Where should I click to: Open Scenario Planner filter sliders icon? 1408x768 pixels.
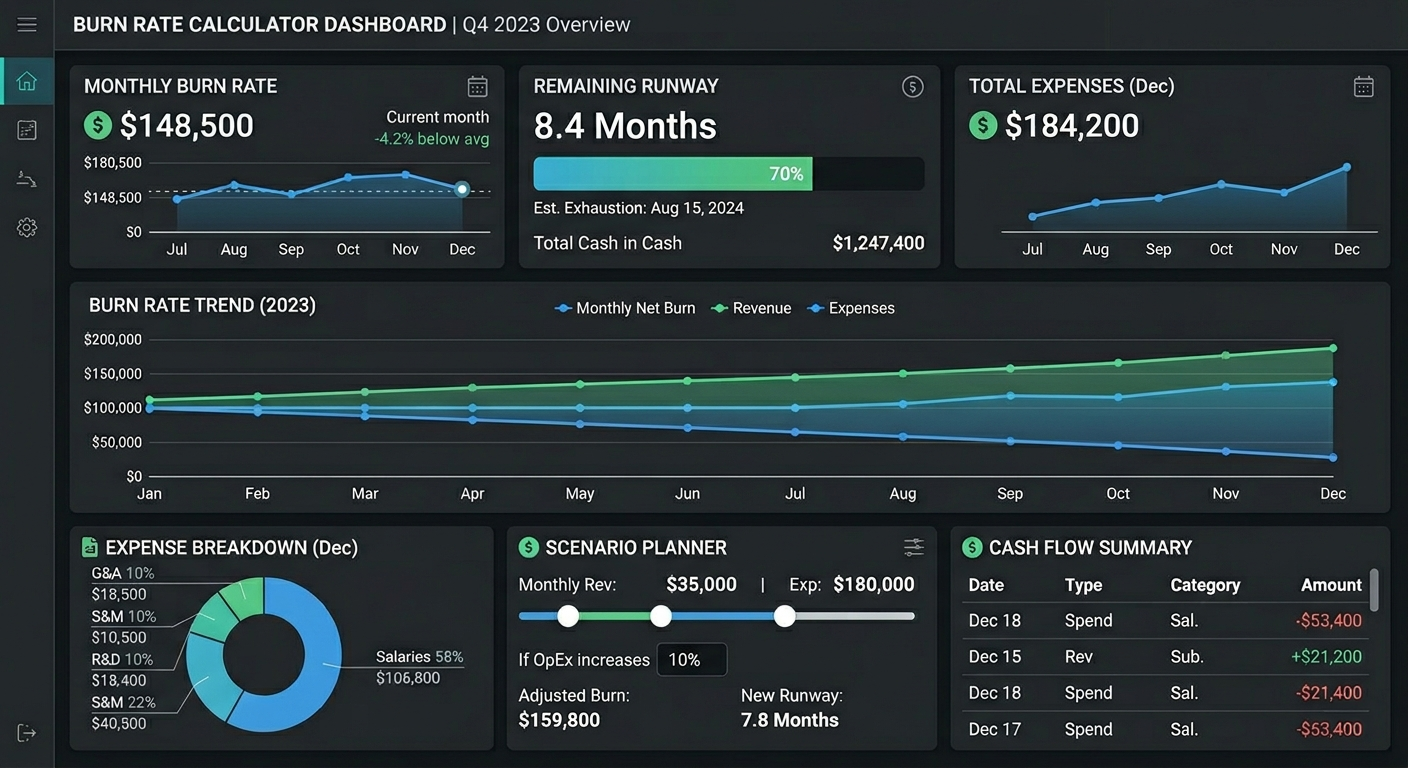(x=914, y=547)
